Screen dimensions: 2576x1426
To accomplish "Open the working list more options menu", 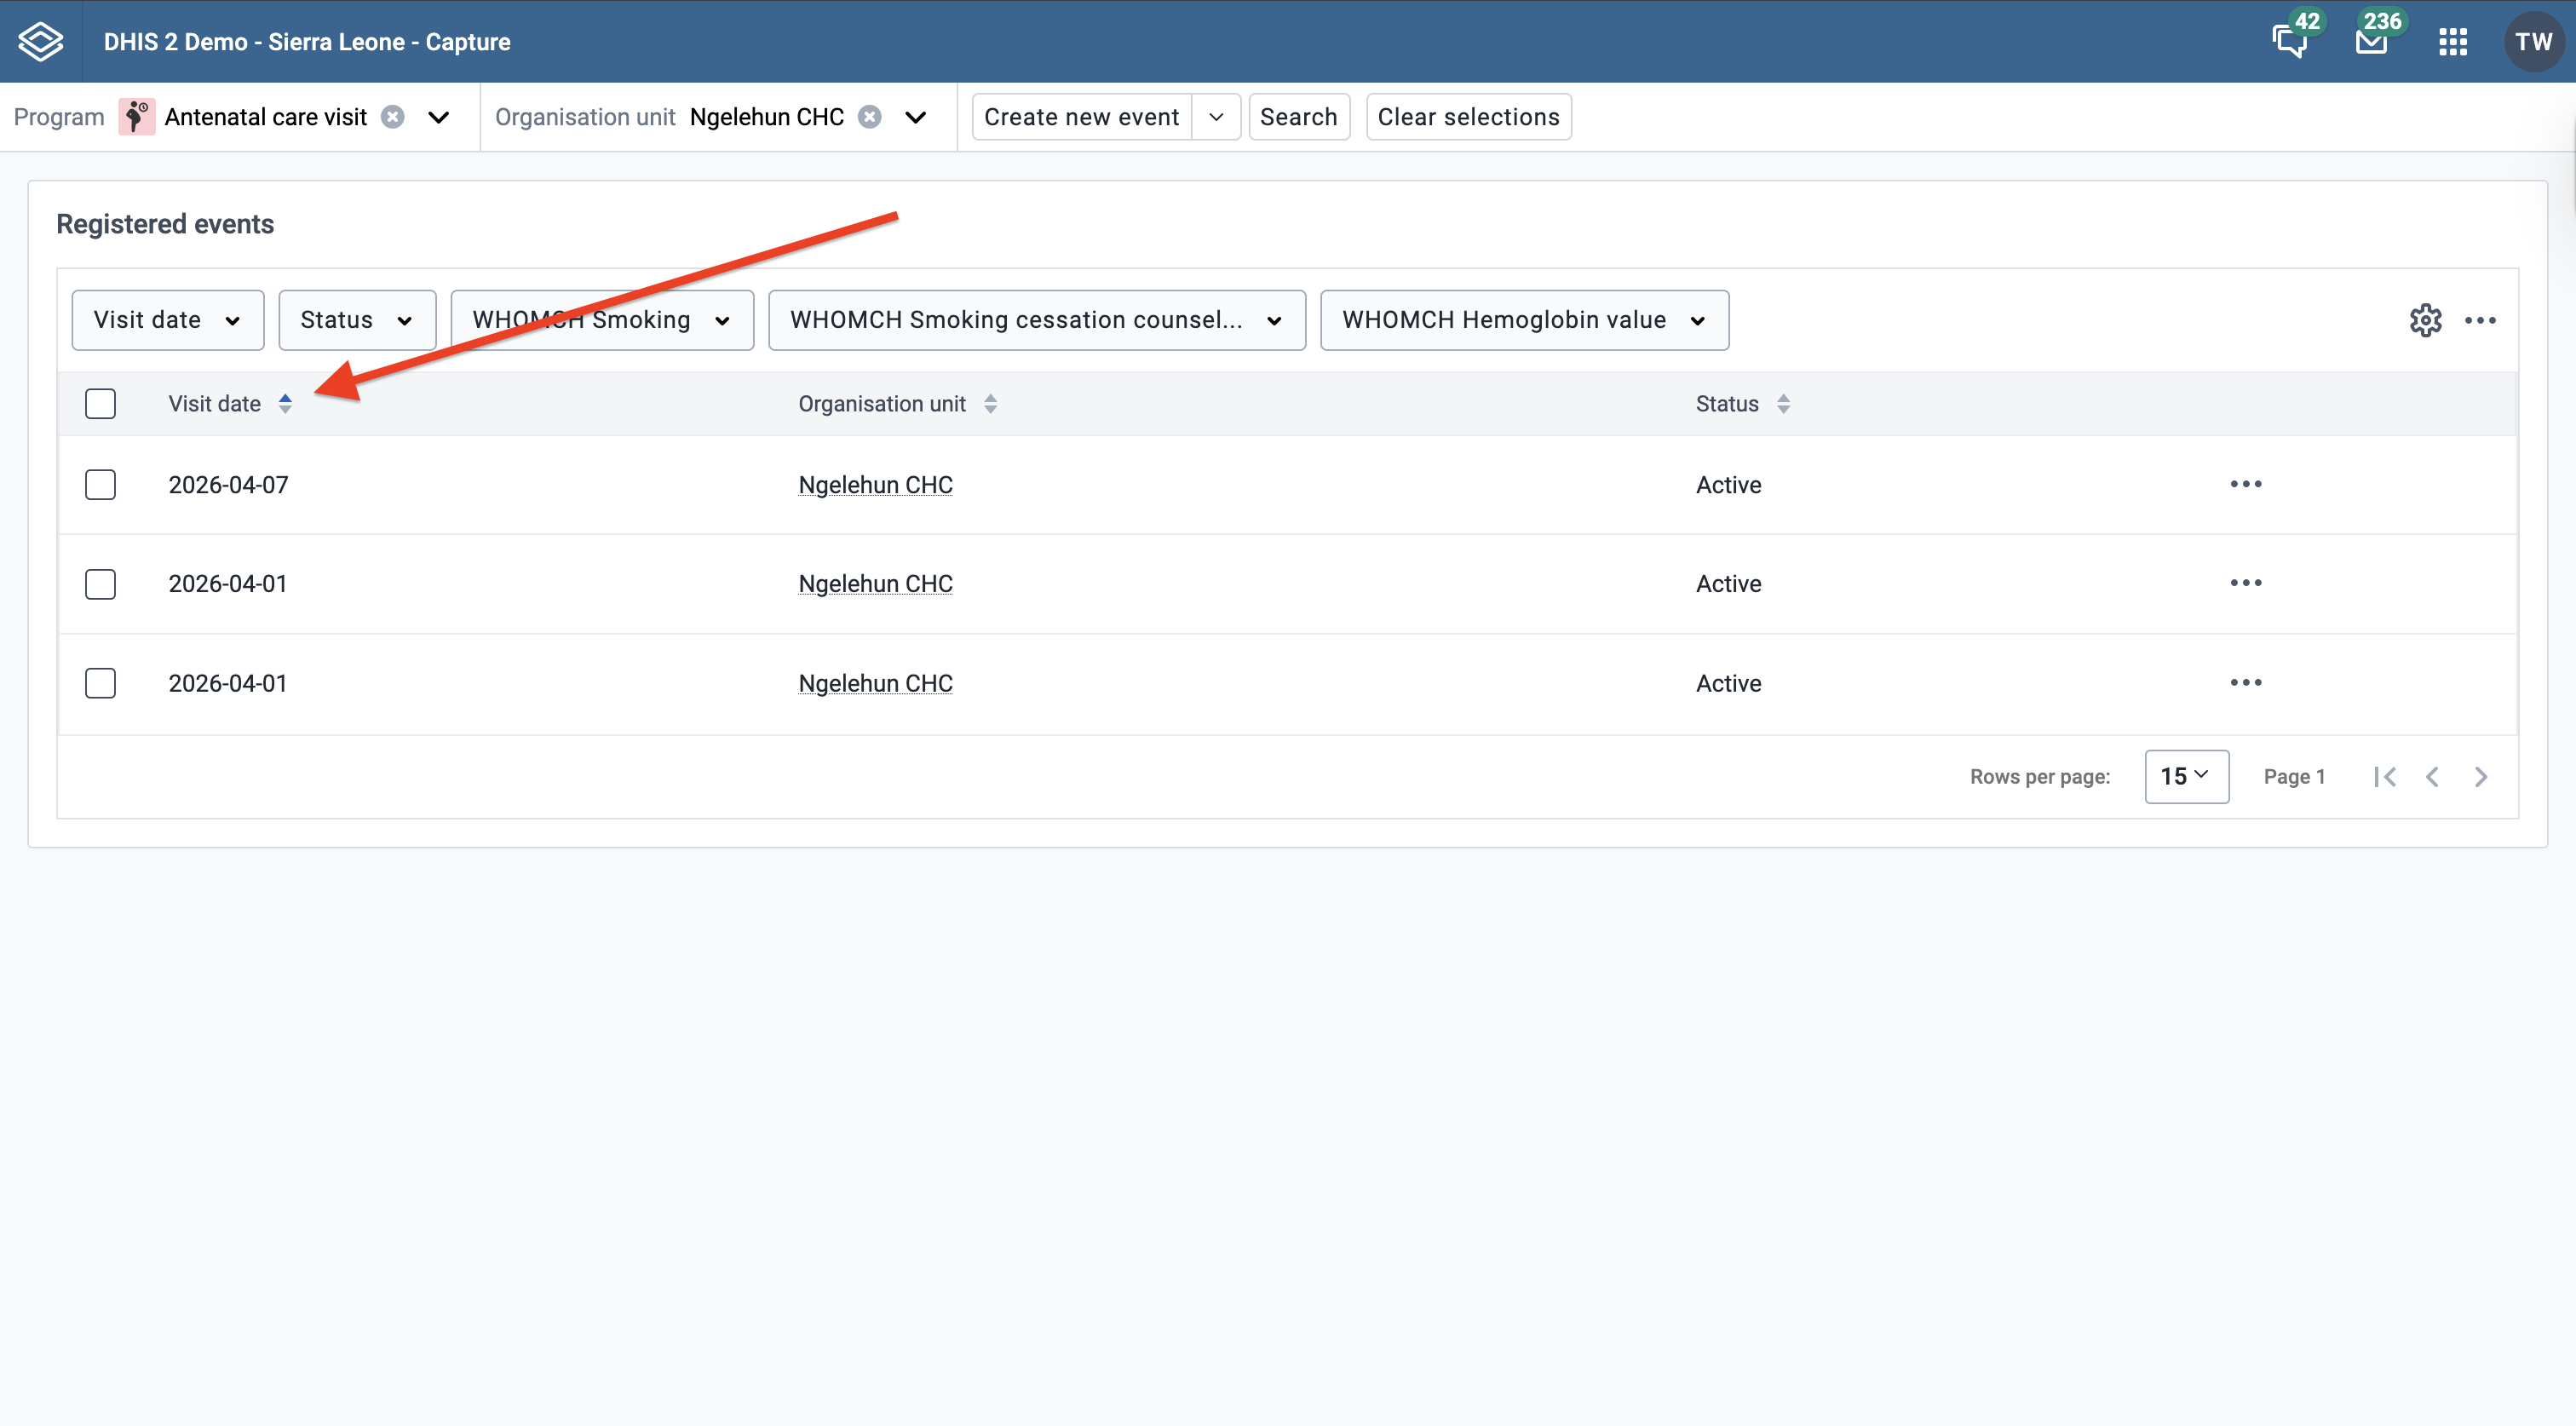I will pyautogui.click(x=2480, y=320).
